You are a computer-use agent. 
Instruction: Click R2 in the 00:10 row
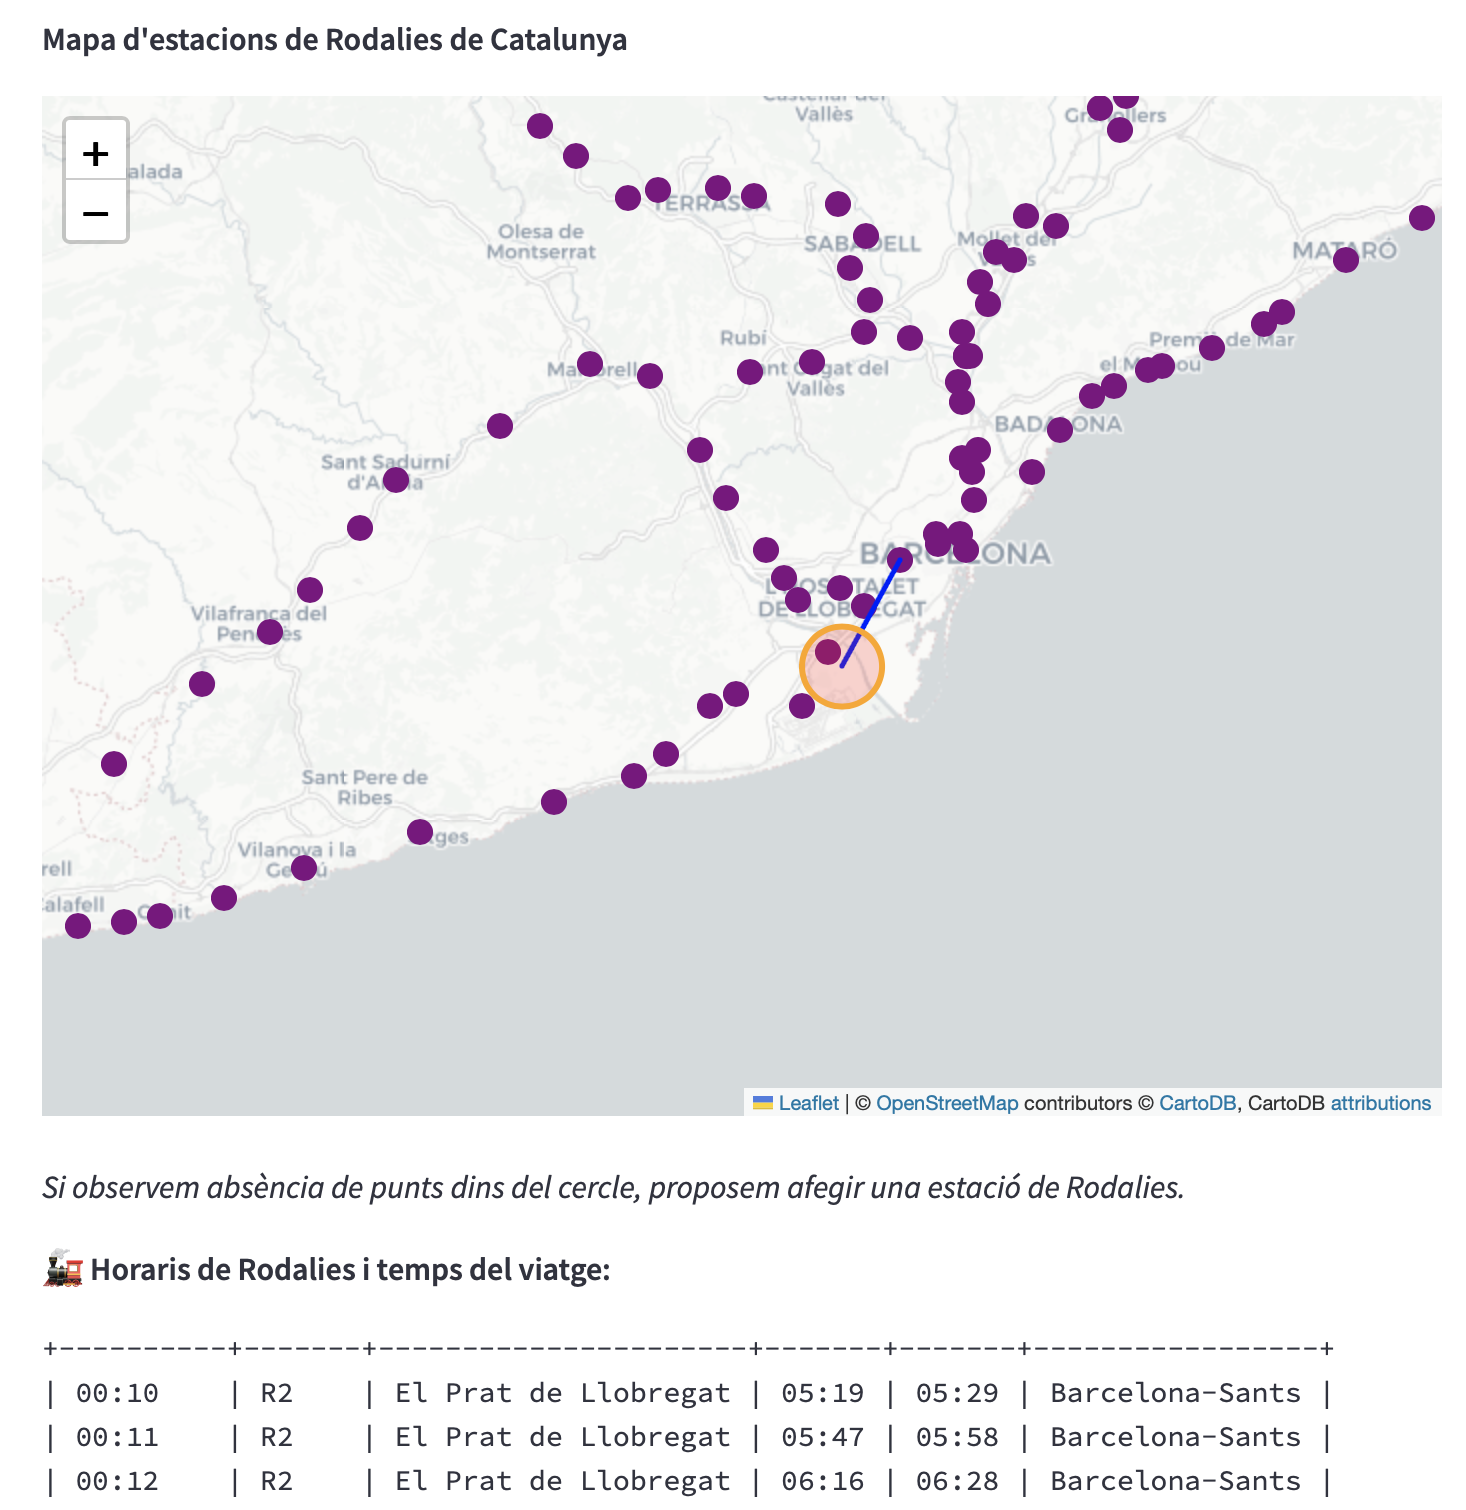tap(277, 1393)
